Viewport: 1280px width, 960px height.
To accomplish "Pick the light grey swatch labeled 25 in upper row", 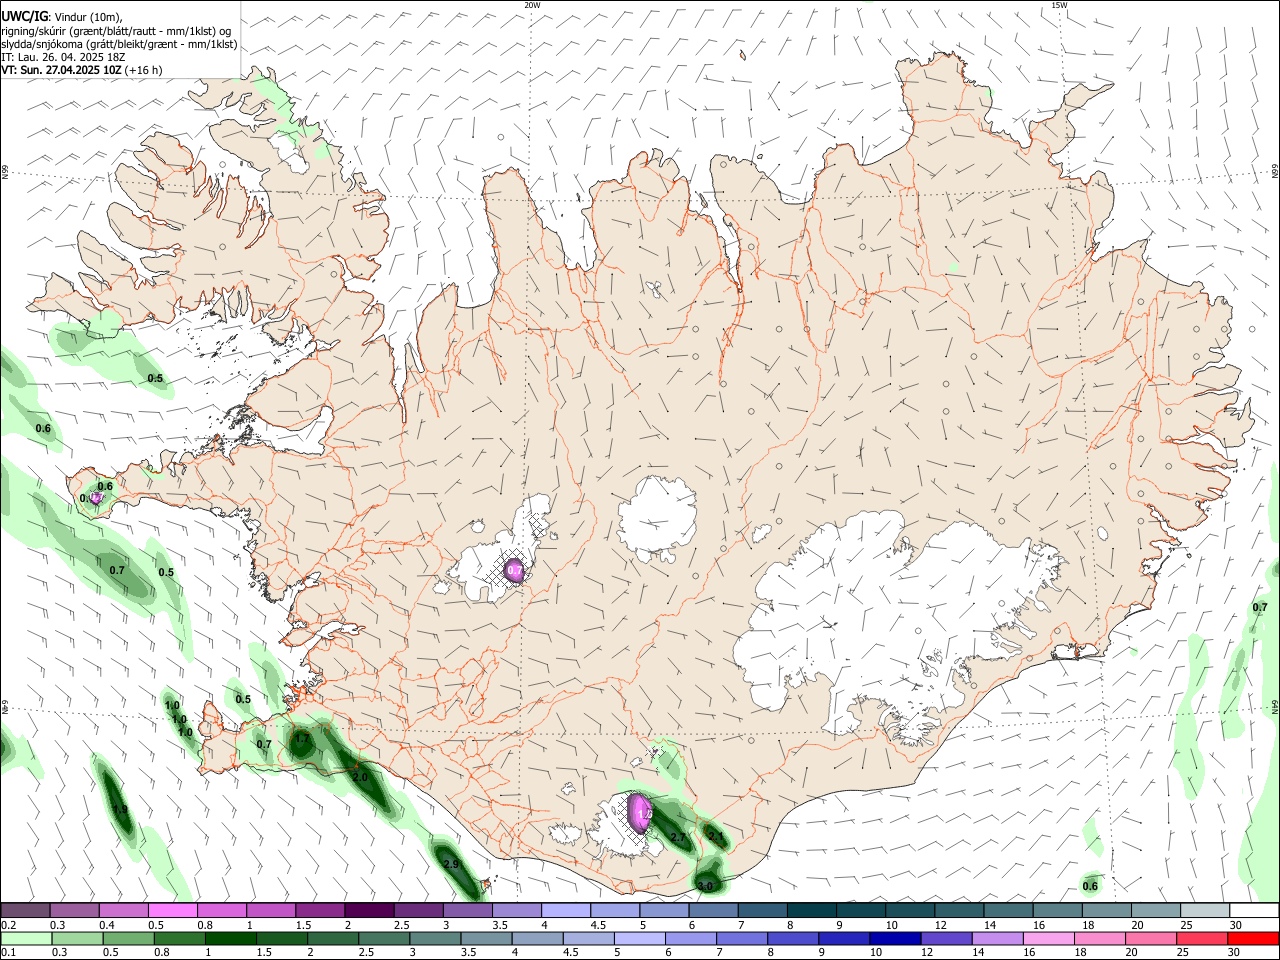I will [x=1205, y=910].
